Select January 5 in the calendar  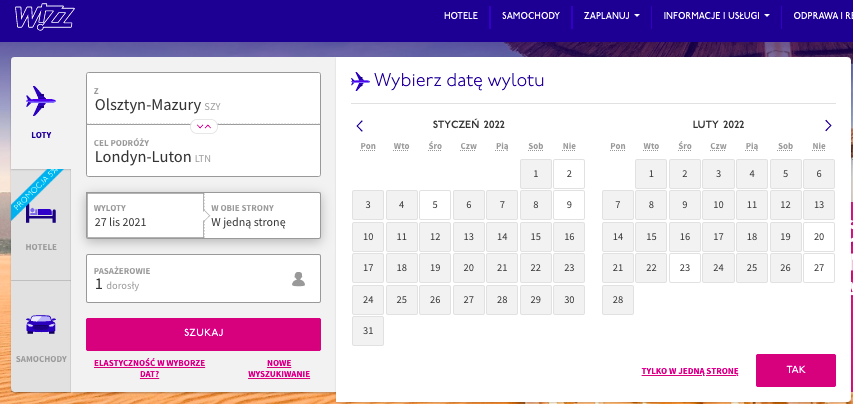(435, 205)
